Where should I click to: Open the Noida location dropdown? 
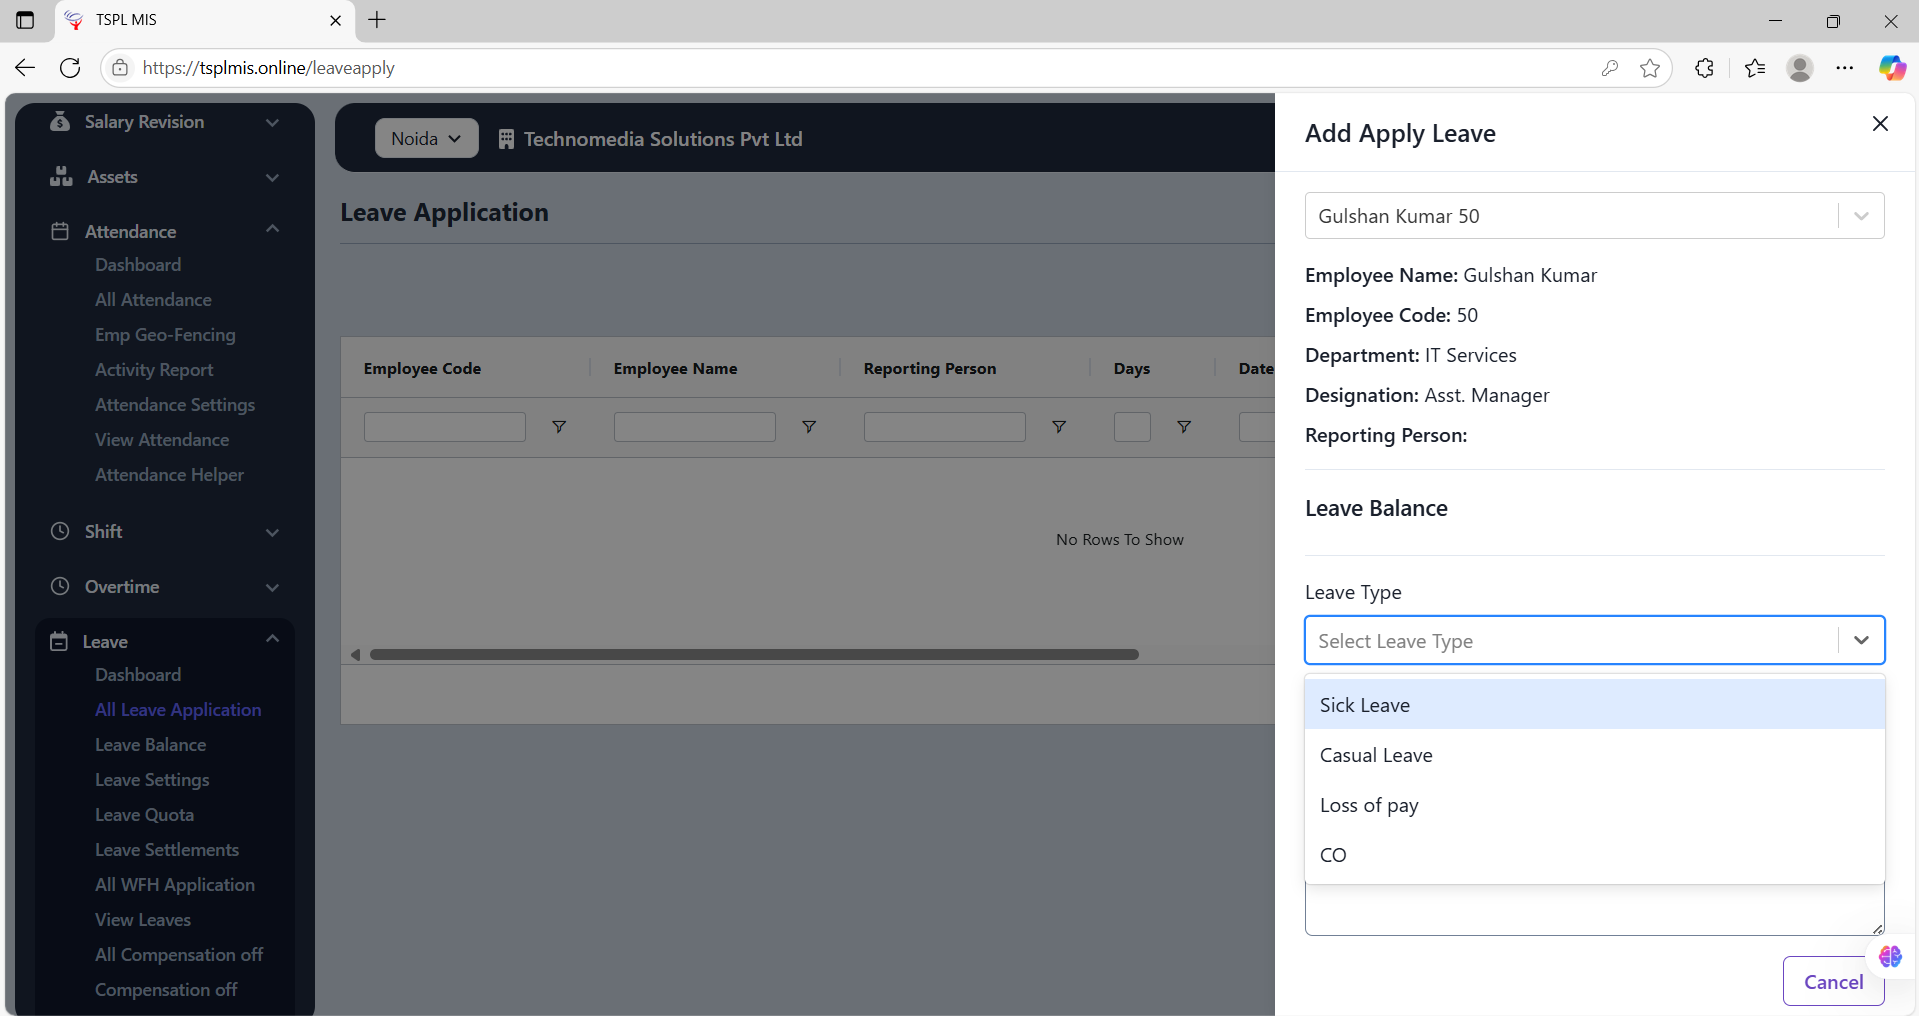(x=426, y=138)
